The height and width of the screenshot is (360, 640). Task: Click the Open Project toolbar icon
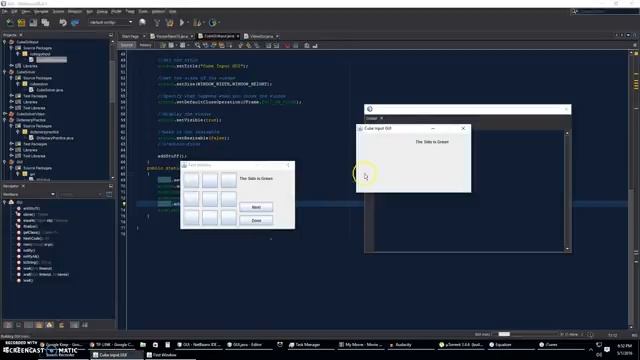33,22
